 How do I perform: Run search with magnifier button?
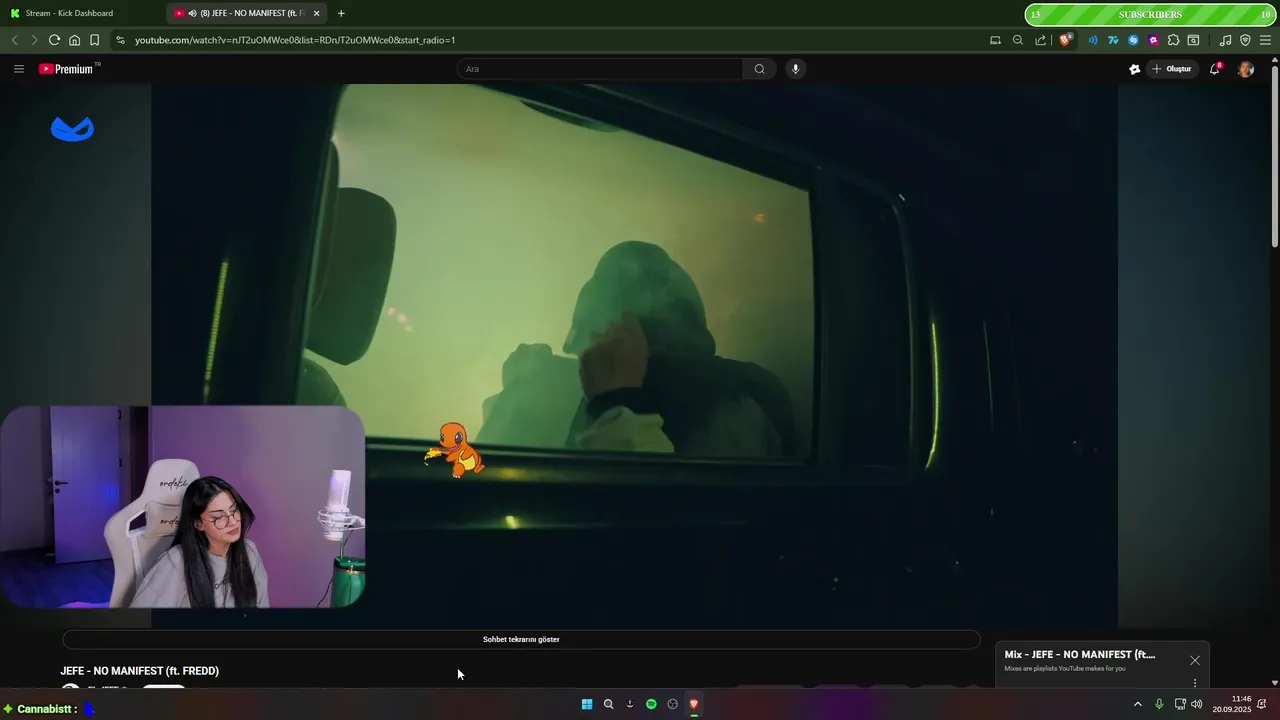click(x=759, y=69)
